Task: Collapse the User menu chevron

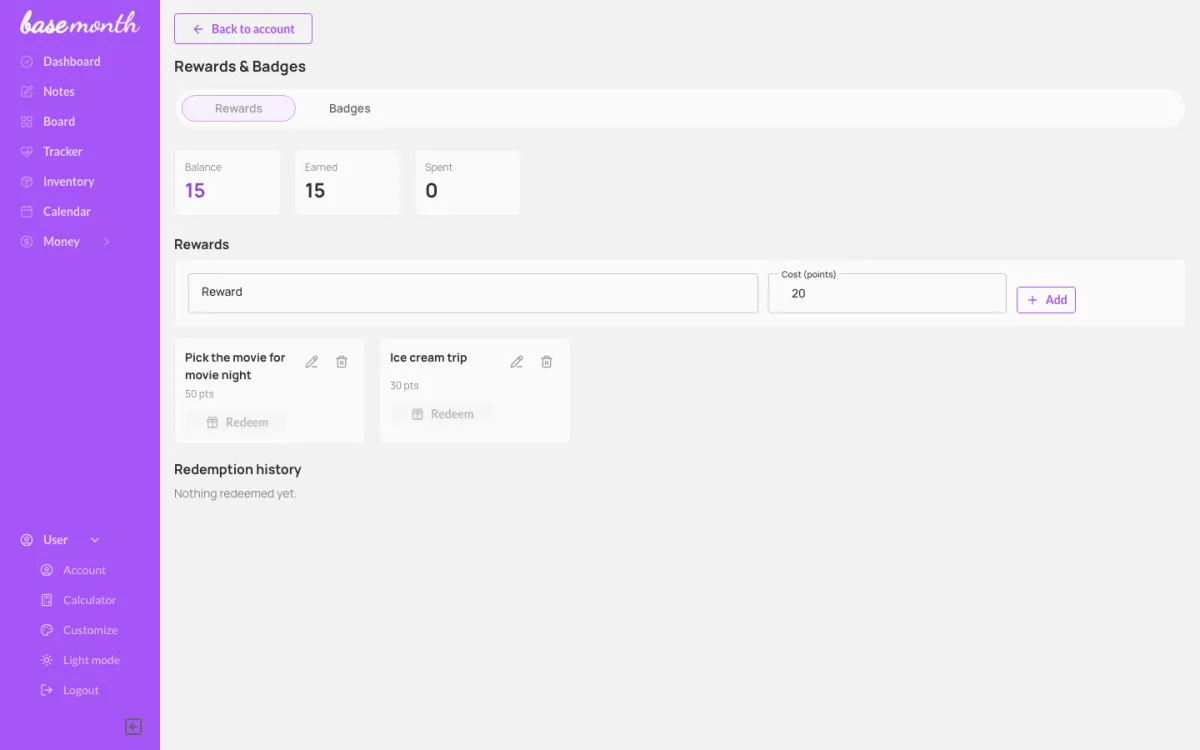Action: tap(95, 540)
